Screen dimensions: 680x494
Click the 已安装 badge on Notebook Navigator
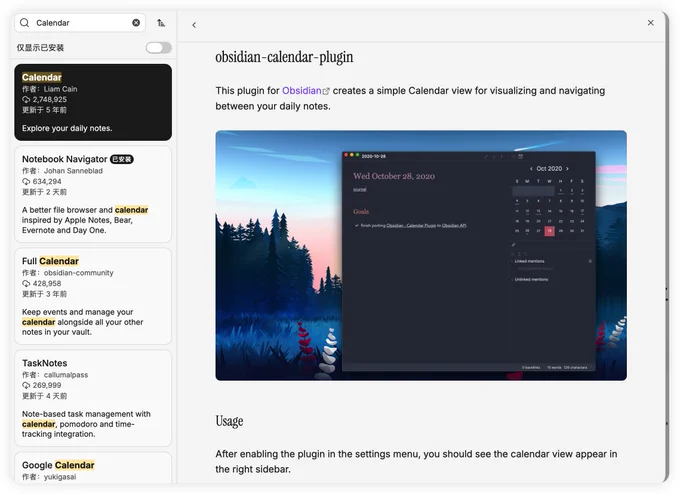tap(122, 159)
